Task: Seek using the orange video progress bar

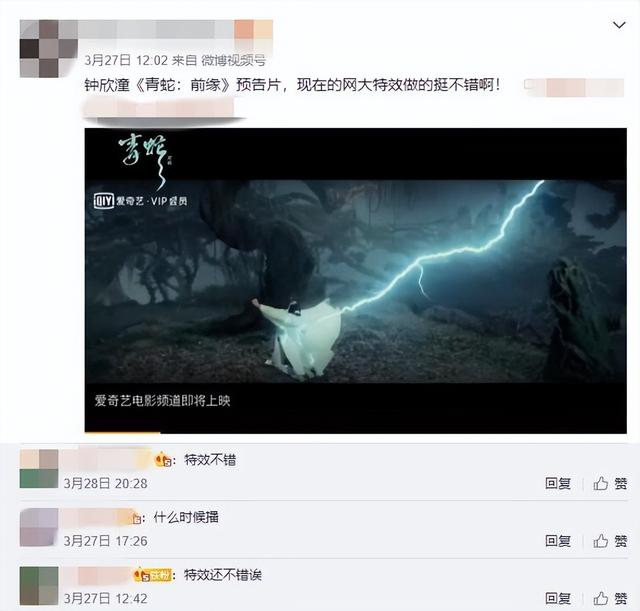Action: pos(122,432)
